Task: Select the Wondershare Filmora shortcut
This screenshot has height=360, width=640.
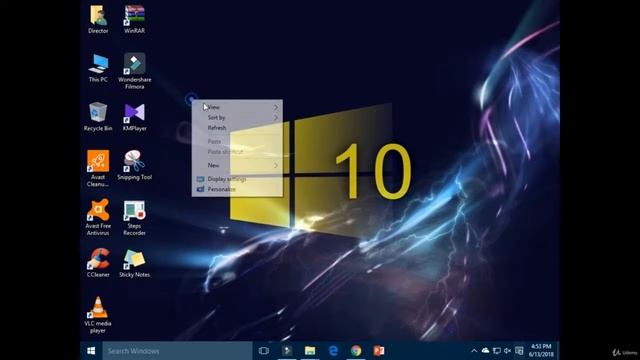Action: 134,71
